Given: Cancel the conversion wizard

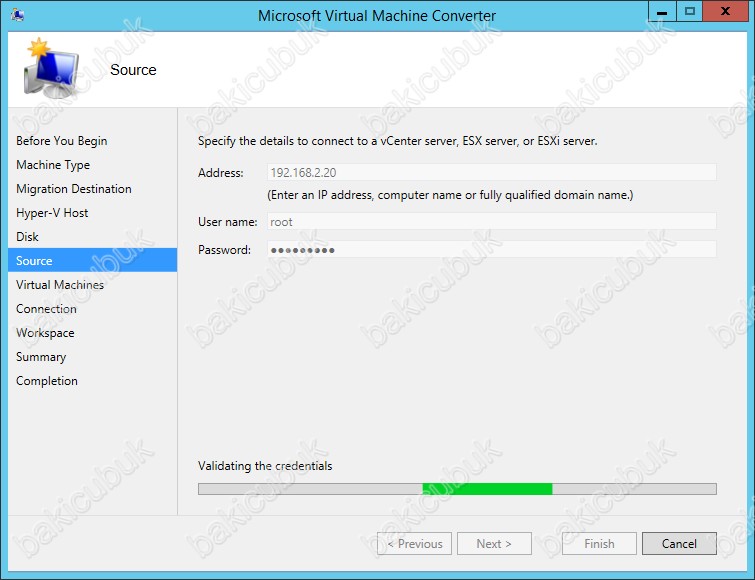Looking at the screenshot, I should click(679, 543).
